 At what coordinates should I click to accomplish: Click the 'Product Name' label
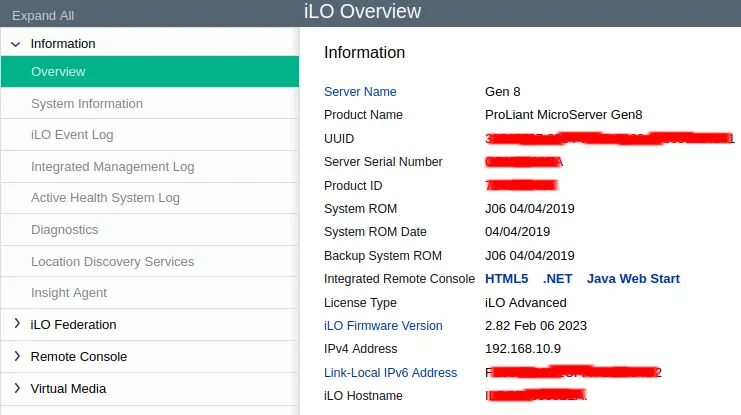pos(363,115)
